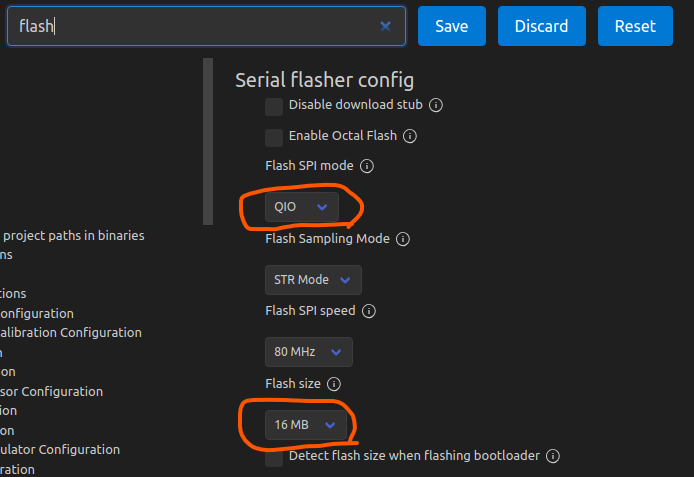
Task: Show info for Enable Octal Flash
Action: coord(410,136)
